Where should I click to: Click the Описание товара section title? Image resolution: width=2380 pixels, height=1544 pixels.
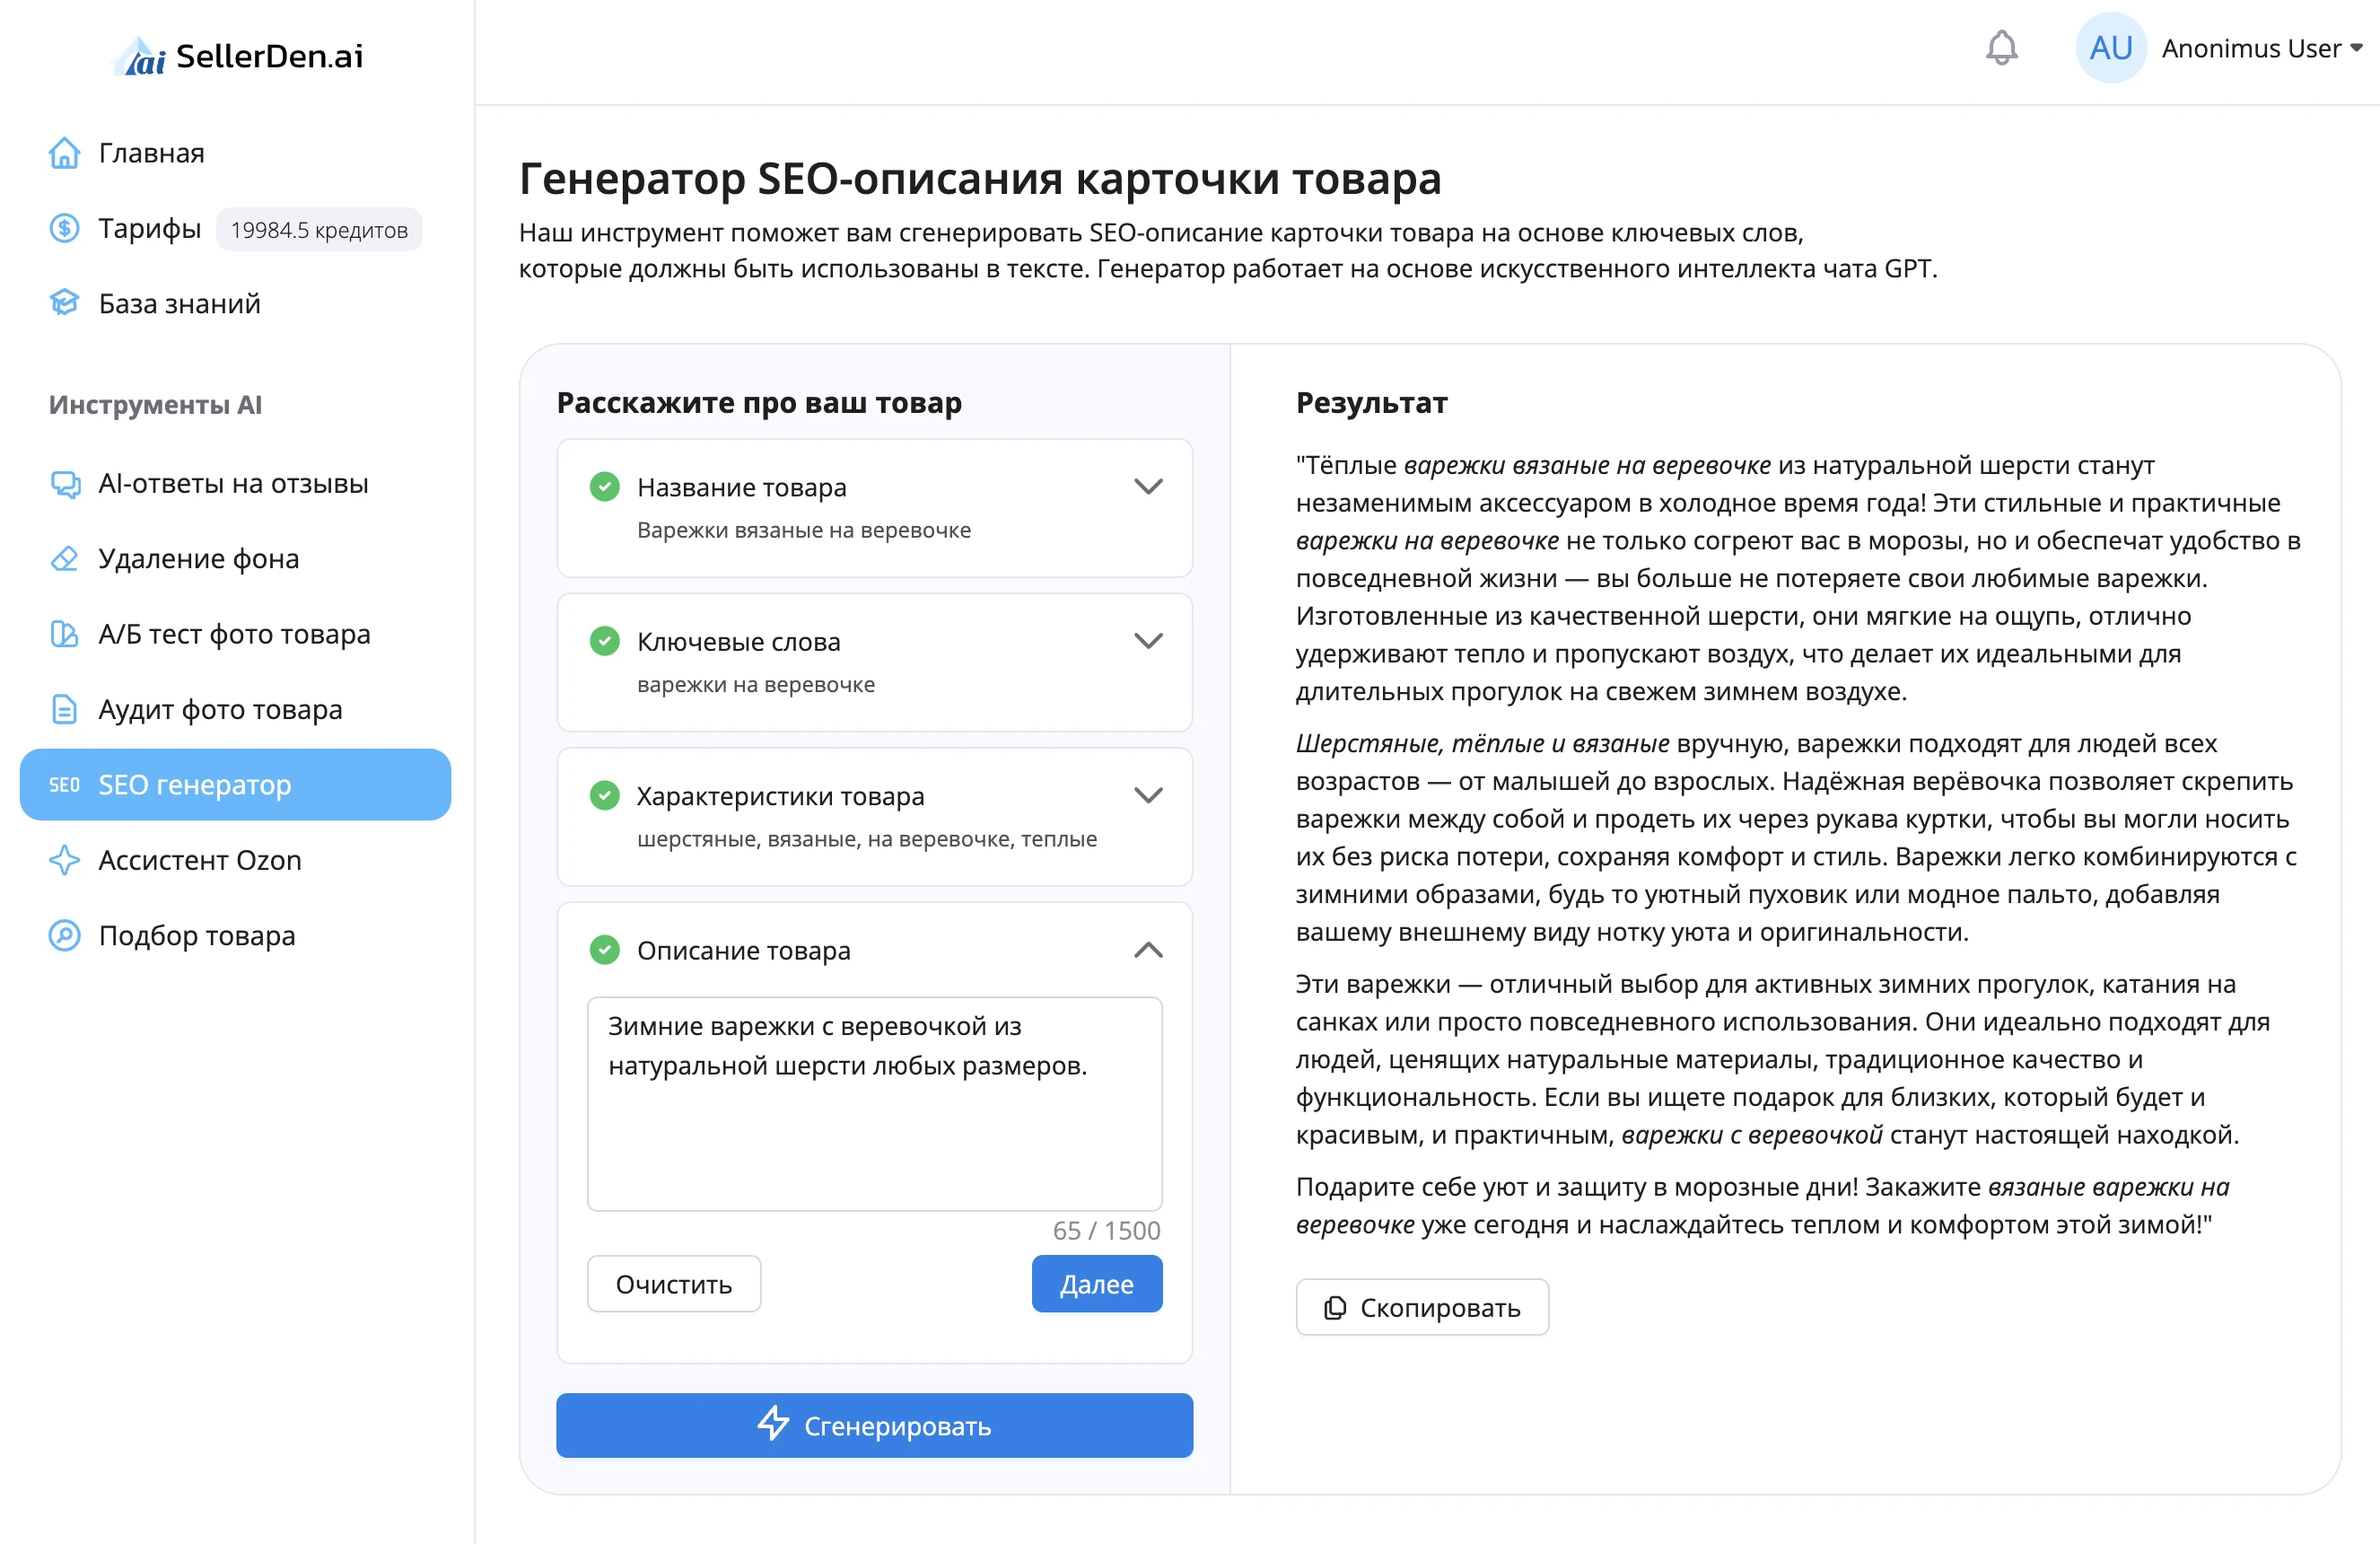[743, 950]
